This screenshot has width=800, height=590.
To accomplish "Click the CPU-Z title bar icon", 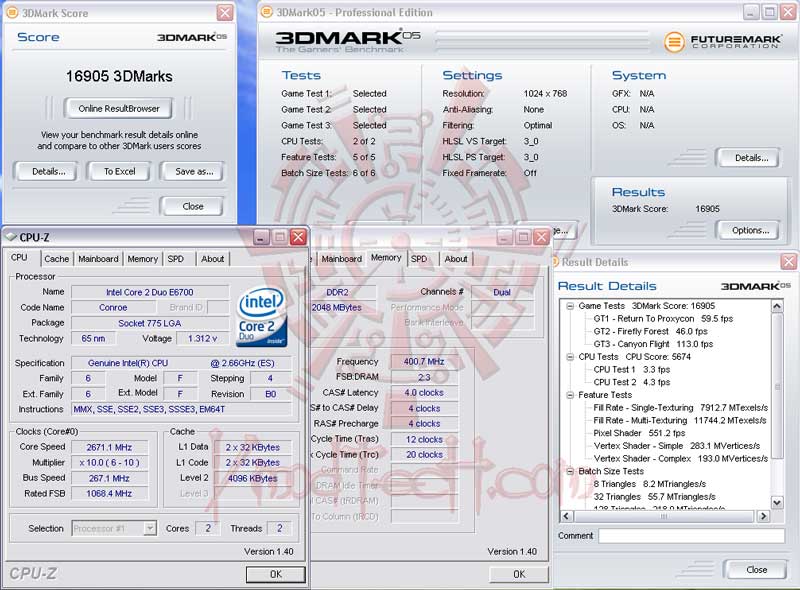I will tap(11, 237).
